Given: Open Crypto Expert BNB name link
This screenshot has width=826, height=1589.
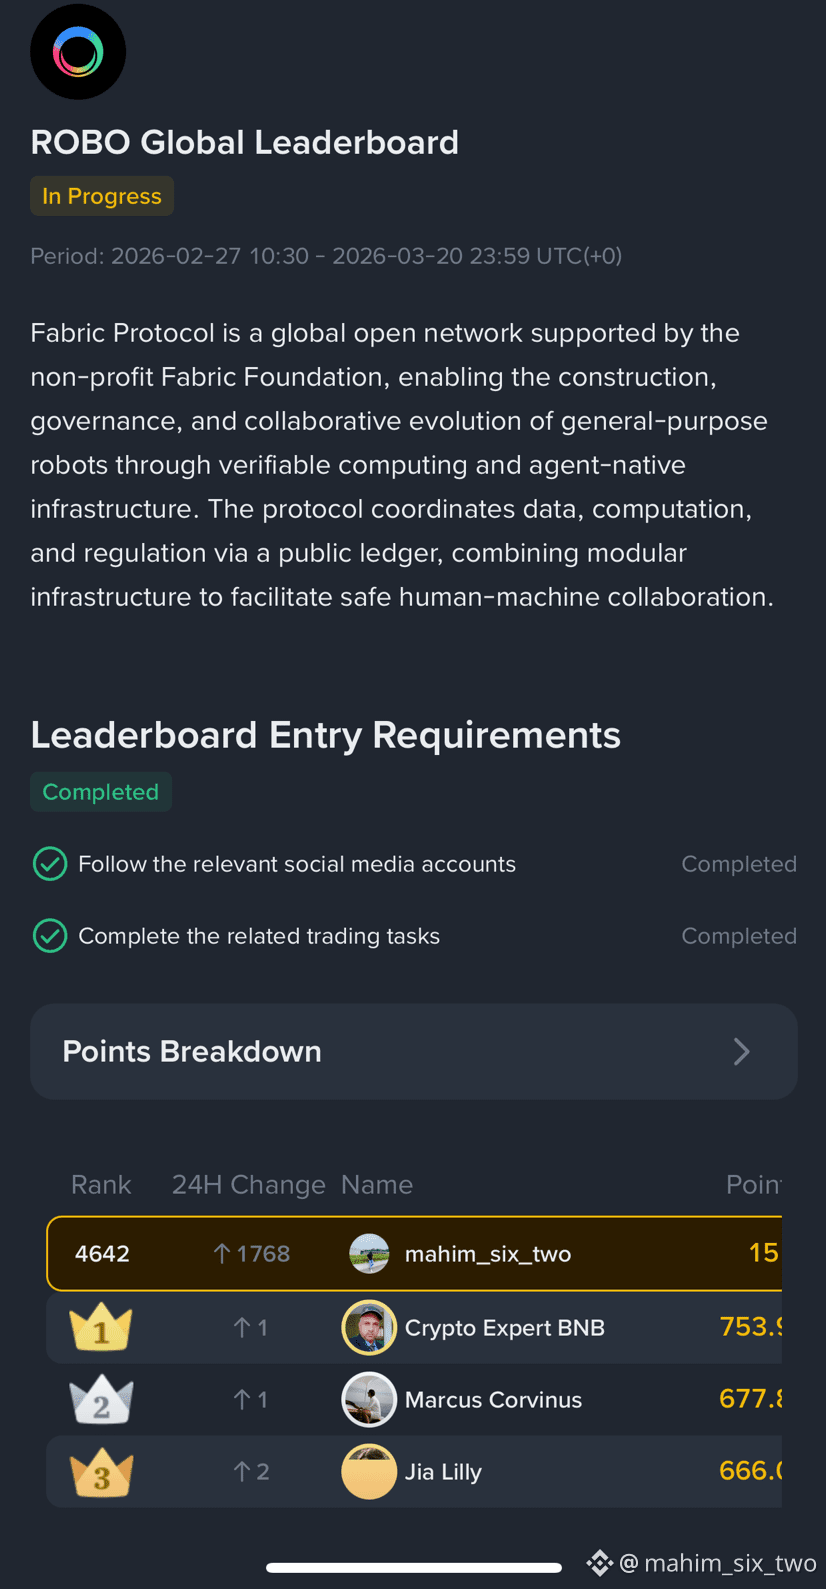Looking at the screenshot, I should pyautogui.click(x=505, y=1327).
